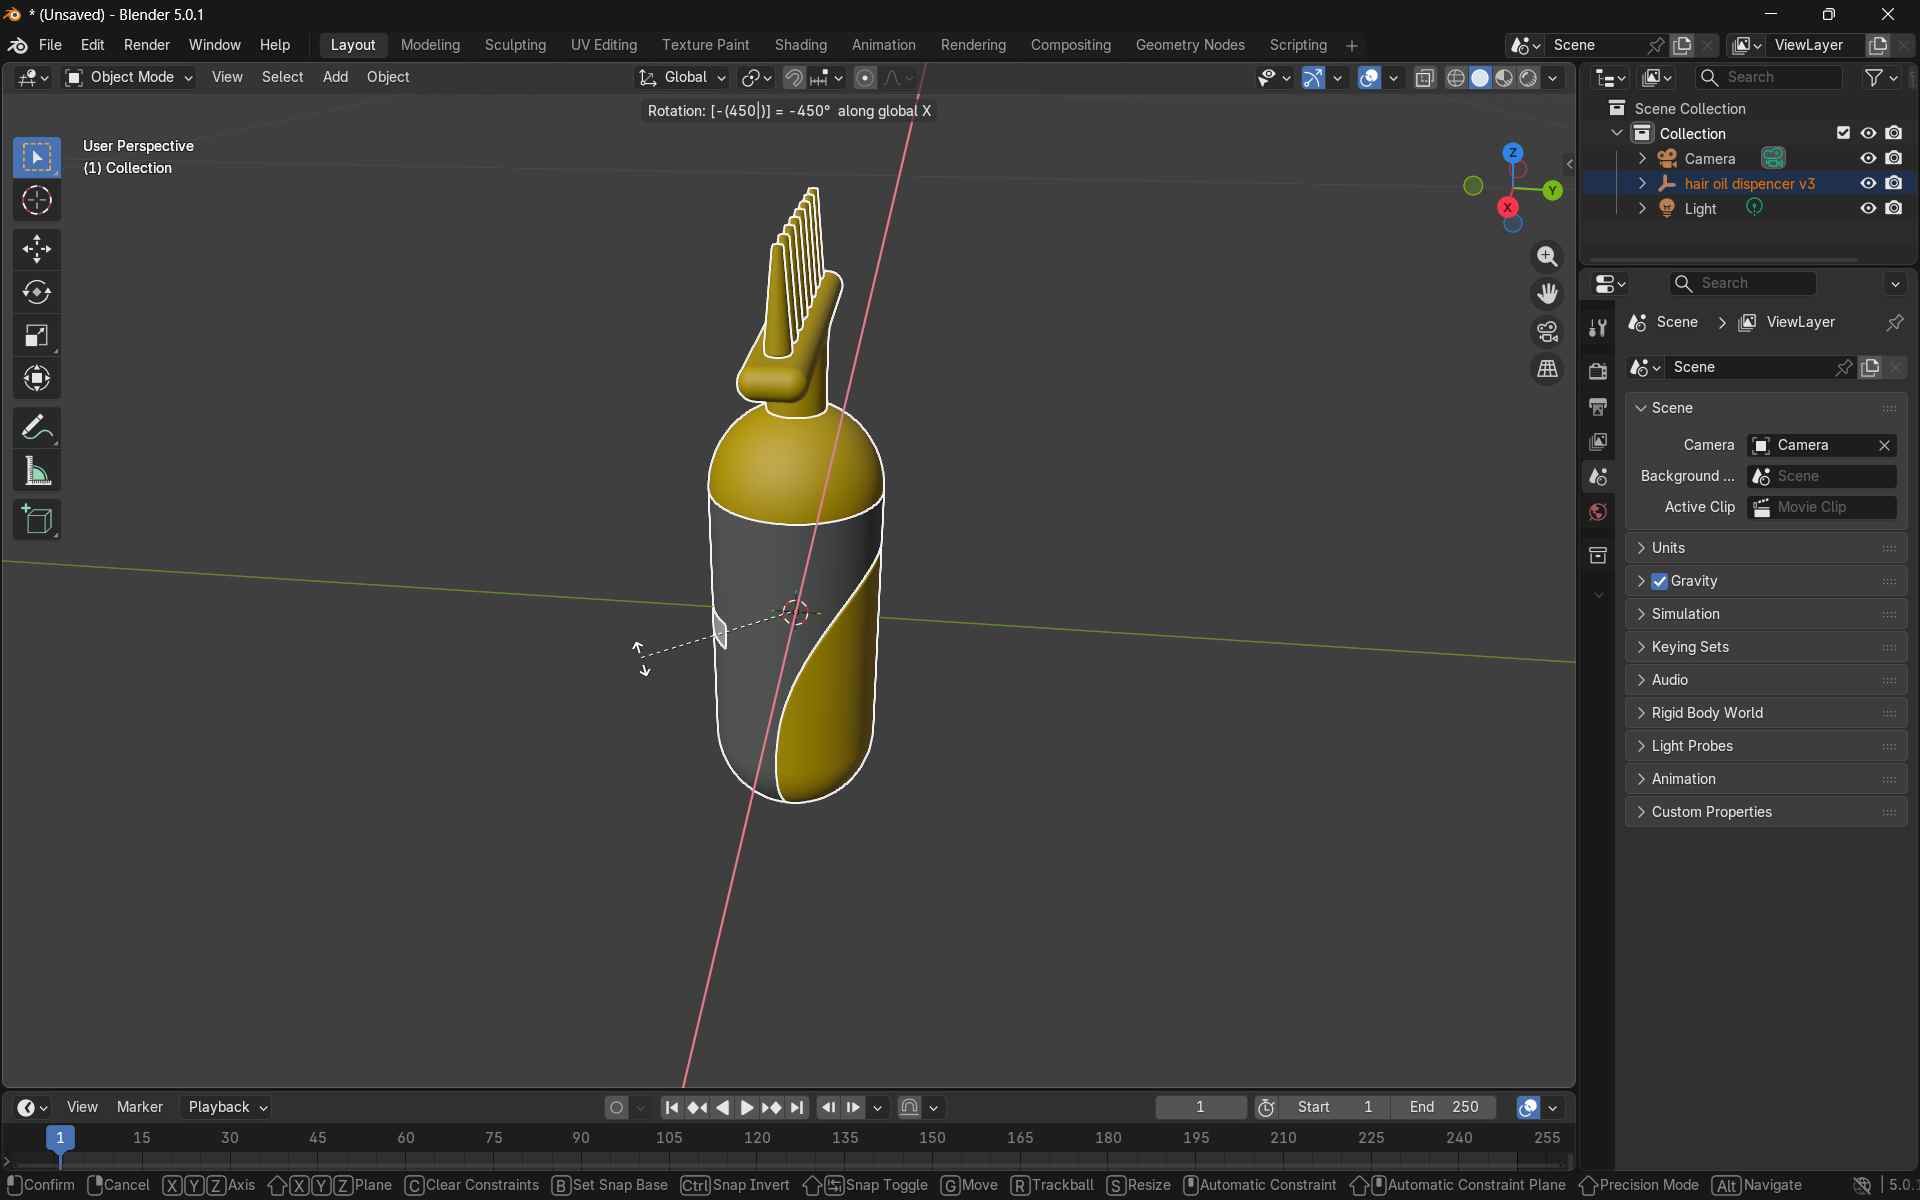This screenshot has width=1920, height=1200.
Task: Disable the Gravity checkbox
Action: point(1660,581)
